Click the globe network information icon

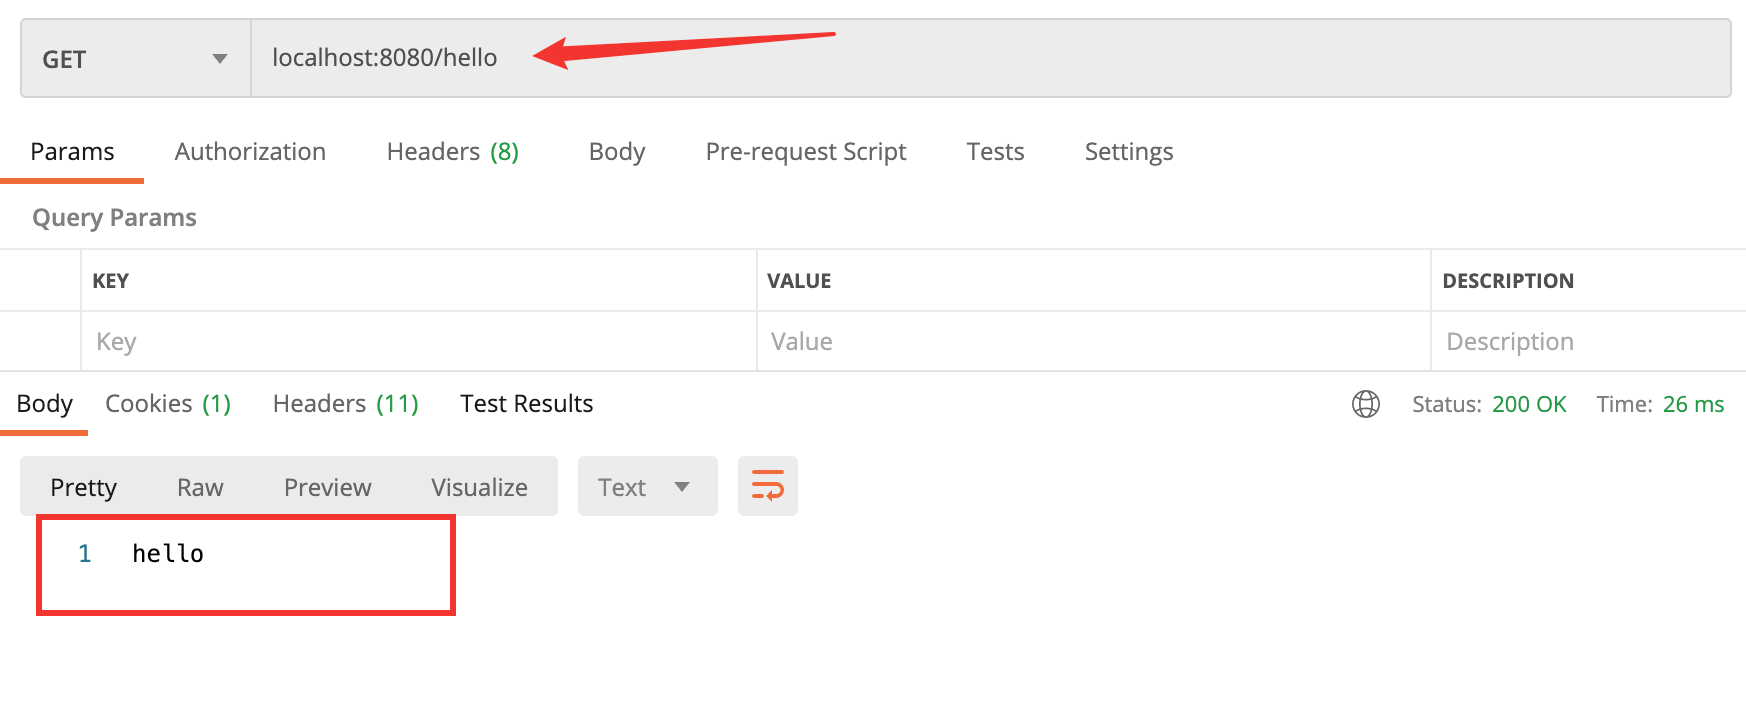(1365, 404)
